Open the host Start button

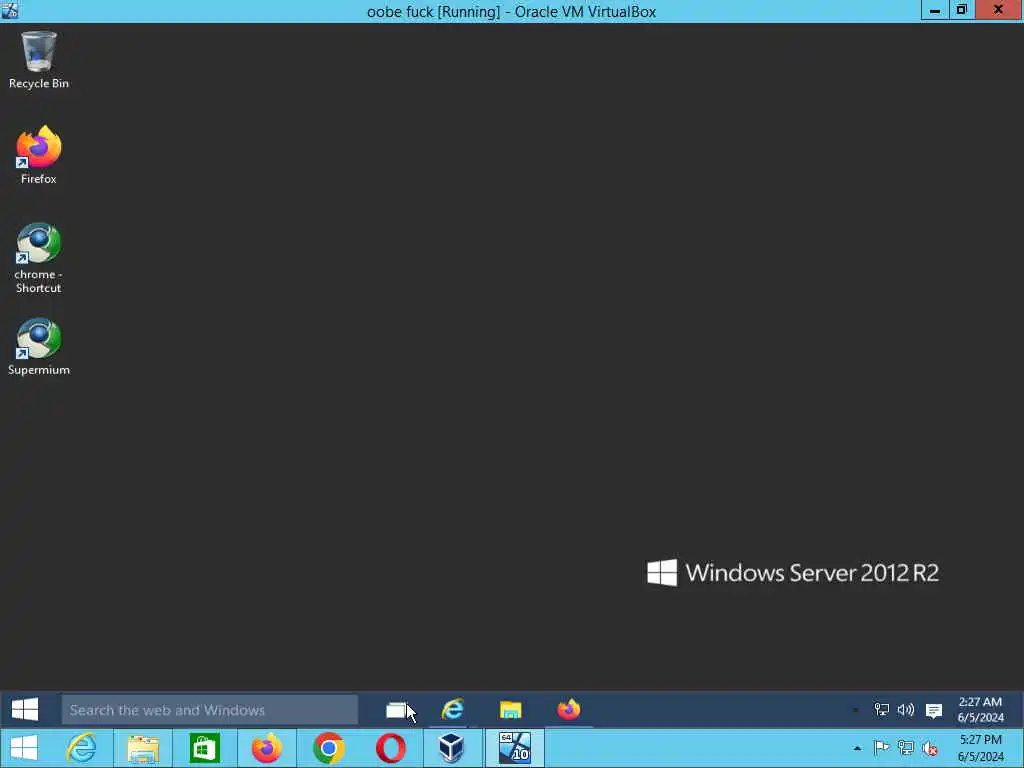pyautogui.click(x=24, y=748)
